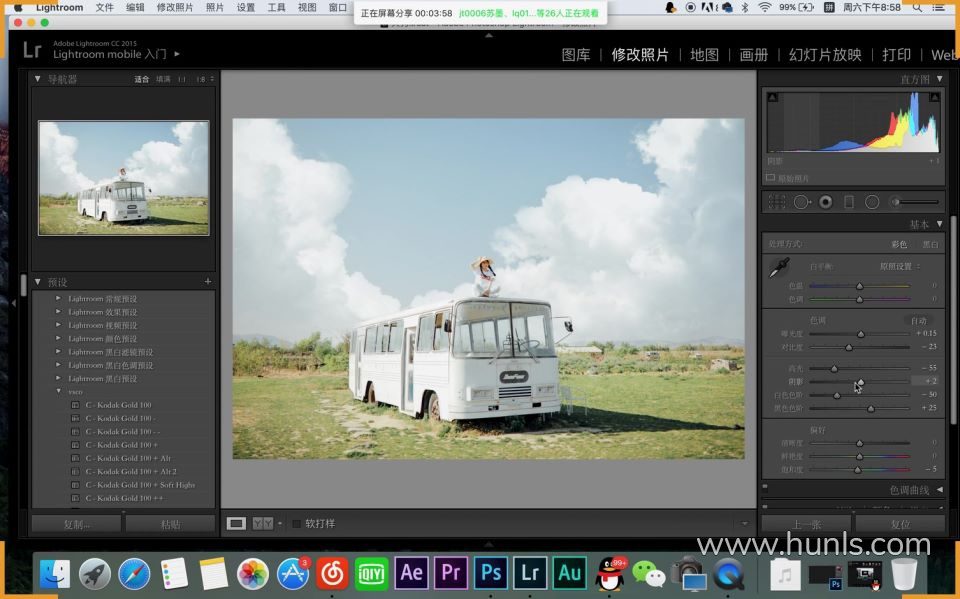This screenshot has width=960, height=599.
Task: Enable the 软打样 soft proofing checkbox
Action: coord(297,524)
